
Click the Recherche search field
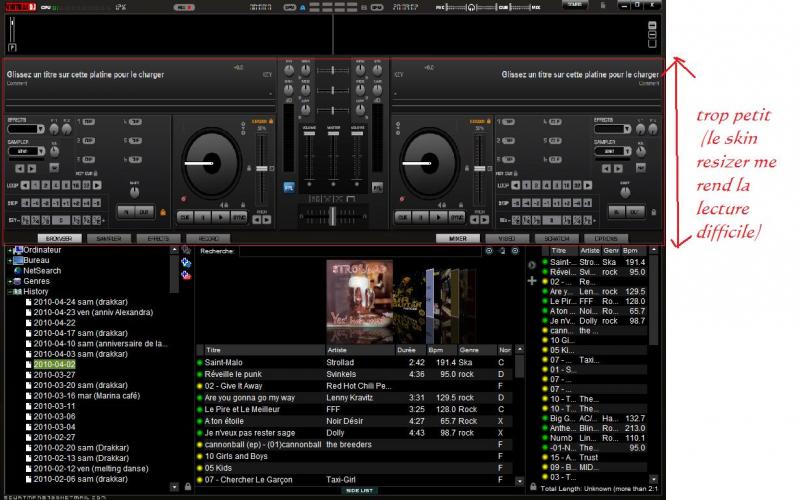click(360, 252)
